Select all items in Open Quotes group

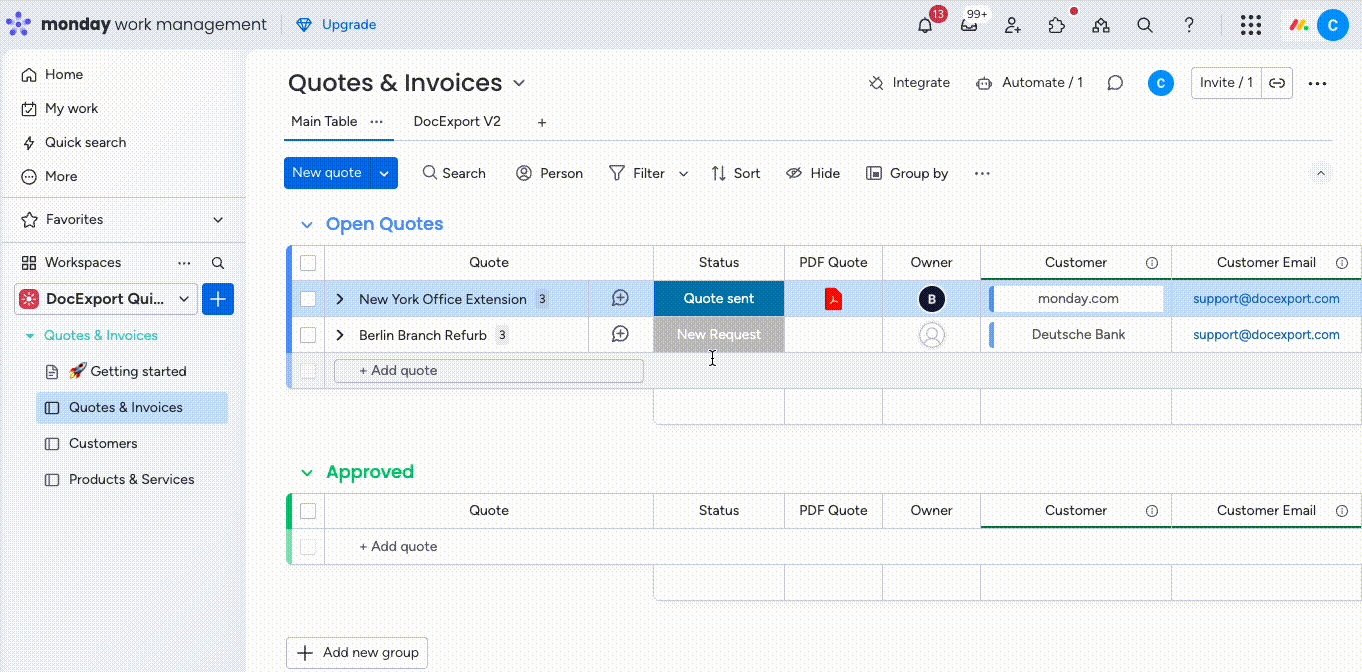(308, 263)
